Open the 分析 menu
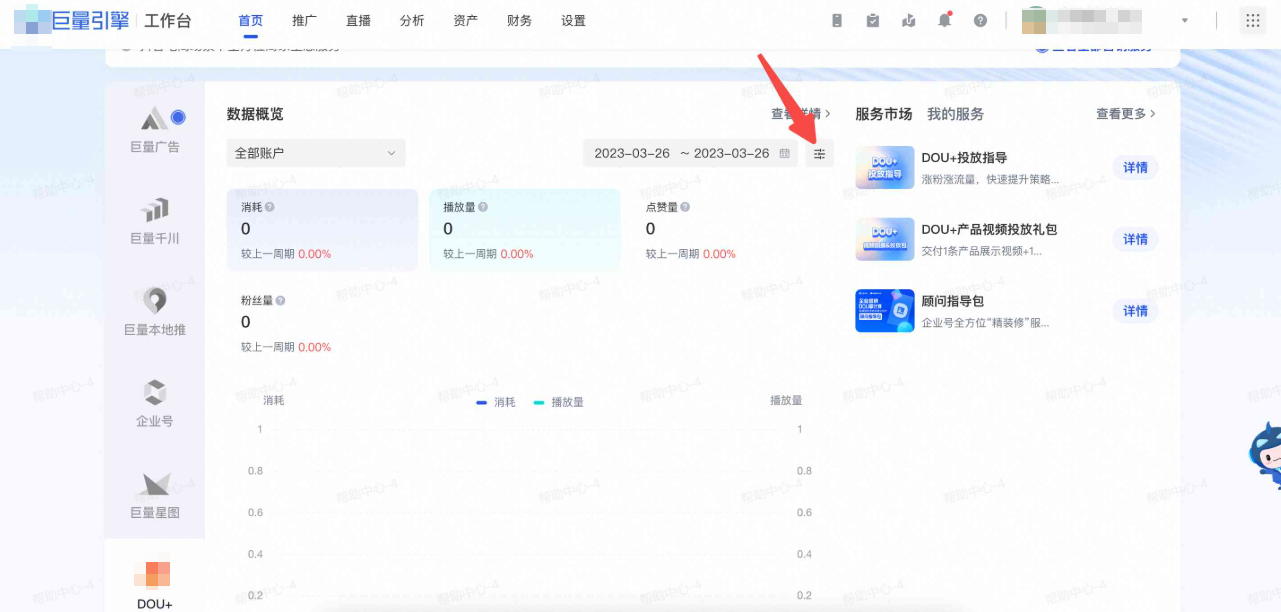This screenshot has height=612, width=1281. 412,20
